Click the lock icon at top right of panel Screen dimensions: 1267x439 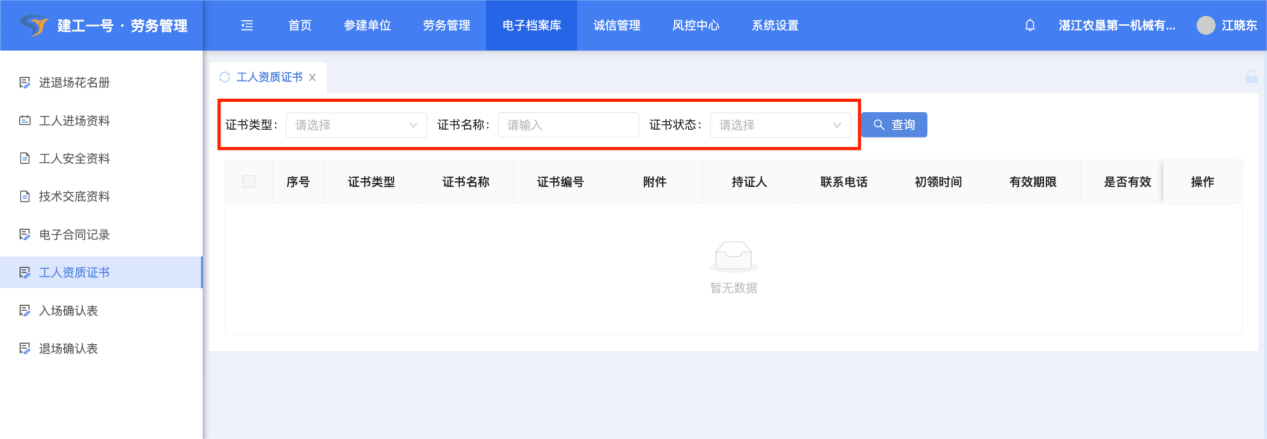point(1250,77)
